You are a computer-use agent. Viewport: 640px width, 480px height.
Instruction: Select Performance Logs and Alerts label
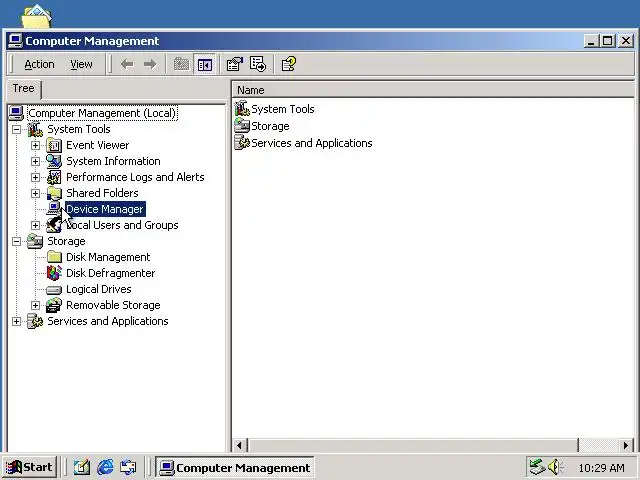click(135, 177)
